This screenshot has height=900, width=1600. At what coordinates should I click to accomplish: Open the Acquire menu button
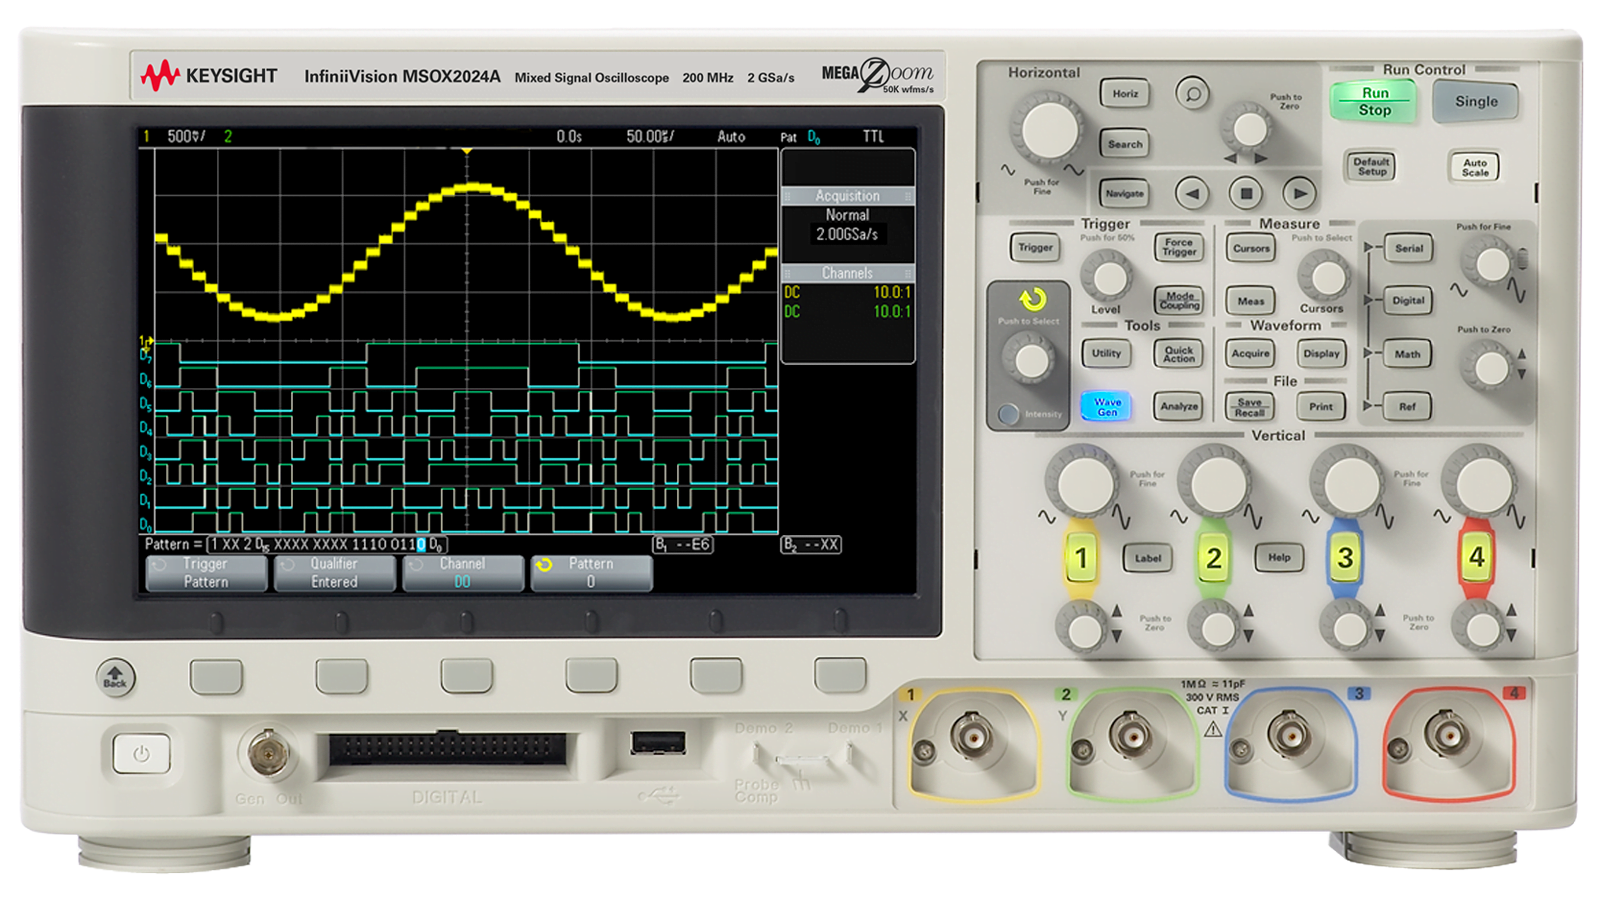point(1250,353)
